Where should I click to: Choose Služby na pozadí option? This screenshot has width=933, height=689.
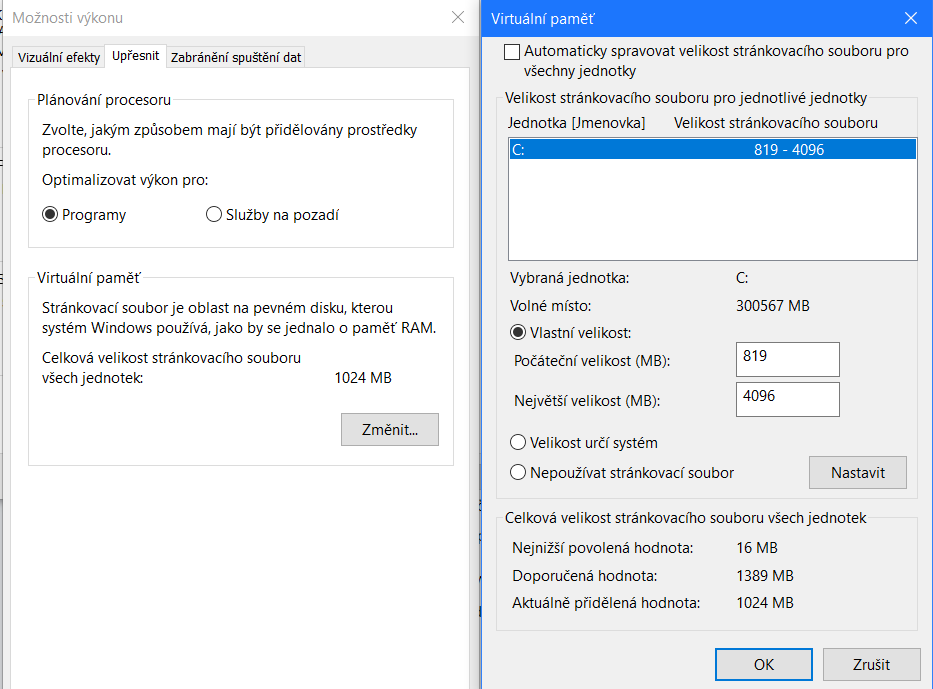(x=213, y=214)
